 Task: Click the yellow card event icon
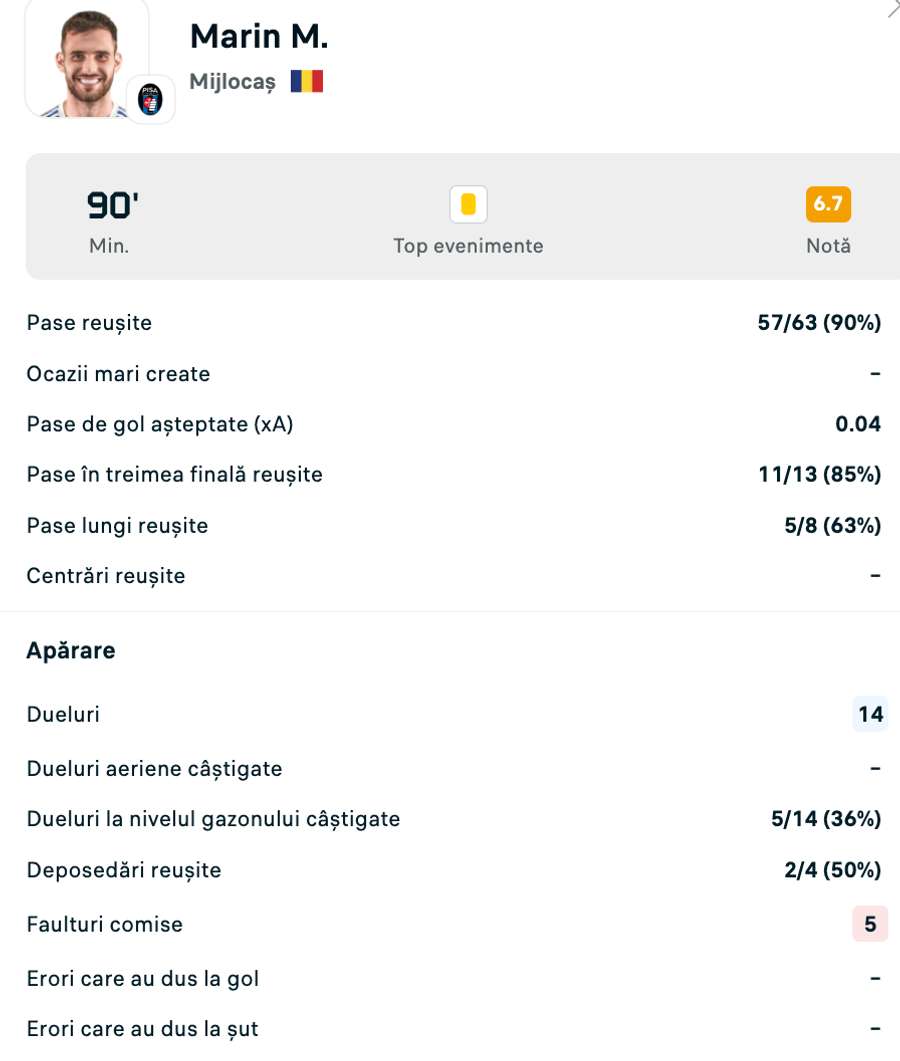pyautogui.click(x=468, y=205)
